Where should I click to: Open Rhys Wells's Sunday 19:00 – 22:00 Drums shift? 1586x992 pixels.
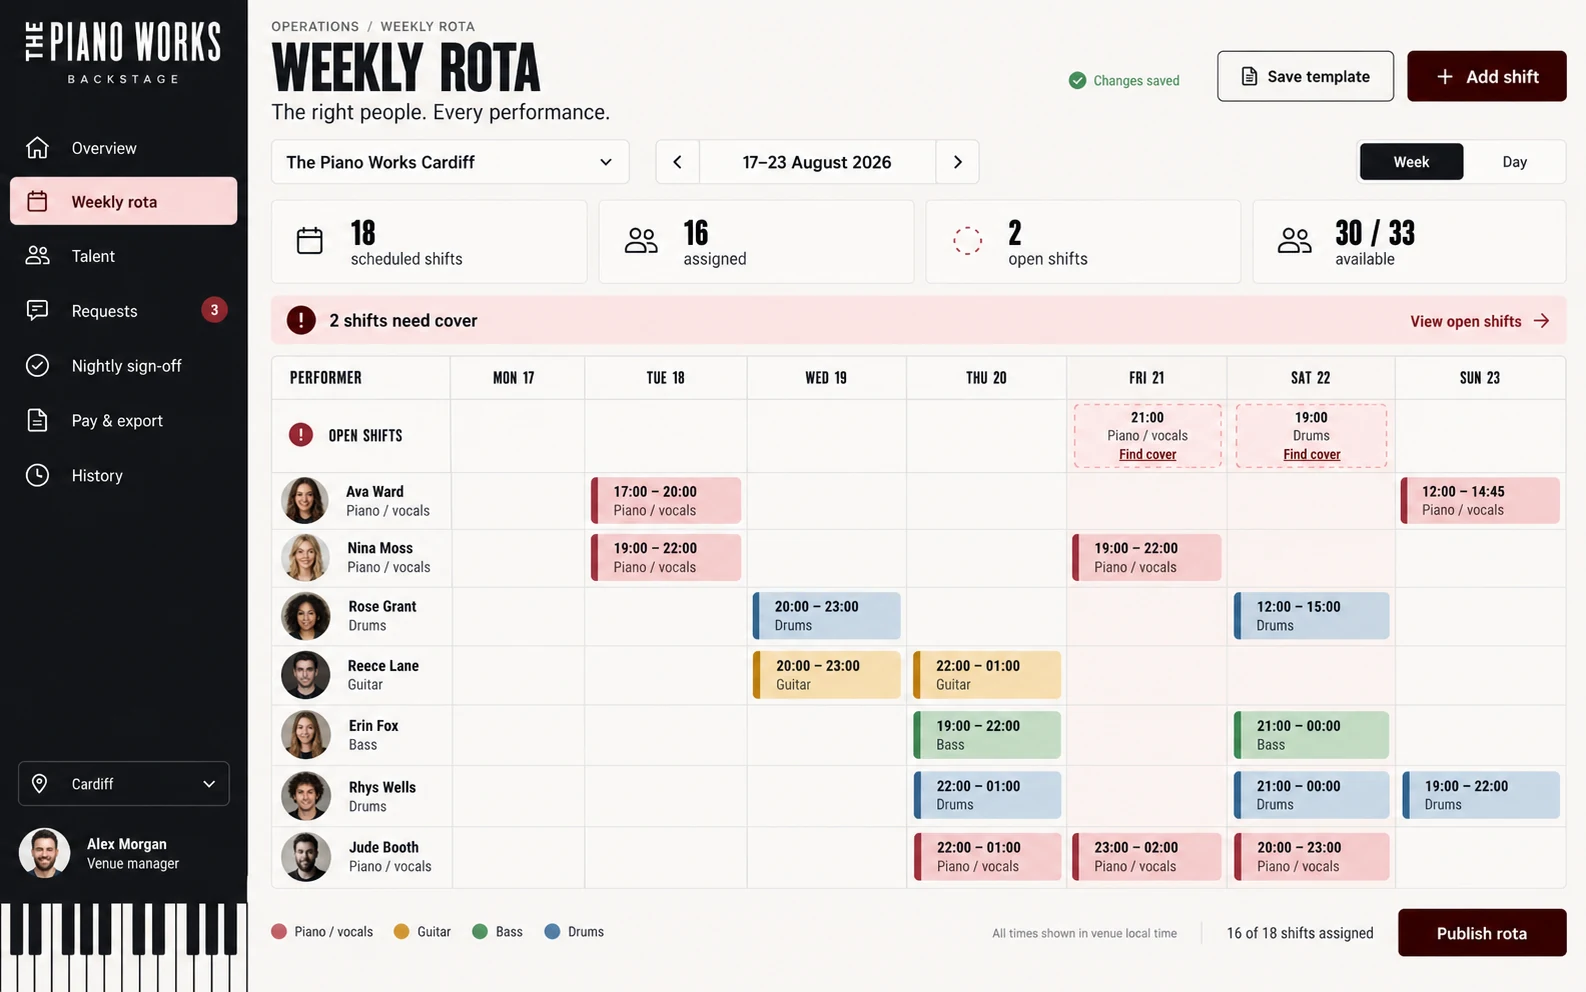point(1481,794)
